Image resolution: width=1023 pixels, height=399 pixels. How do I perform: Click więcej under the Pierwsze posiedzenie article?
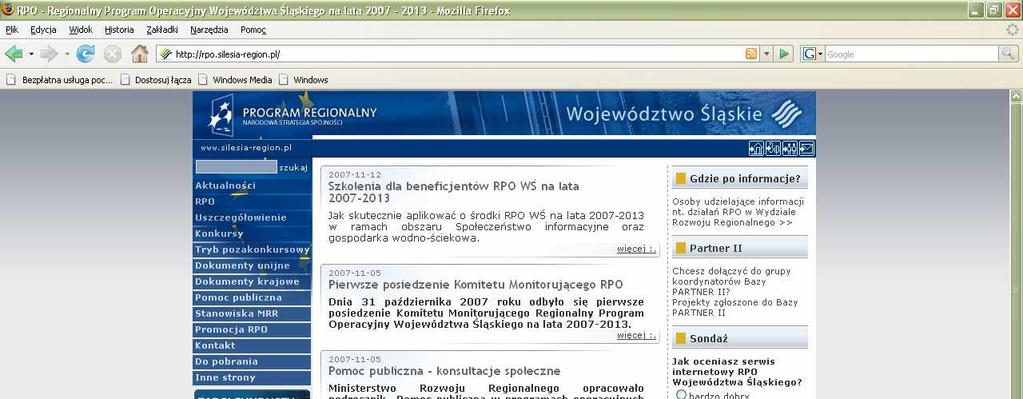point(636,335)
